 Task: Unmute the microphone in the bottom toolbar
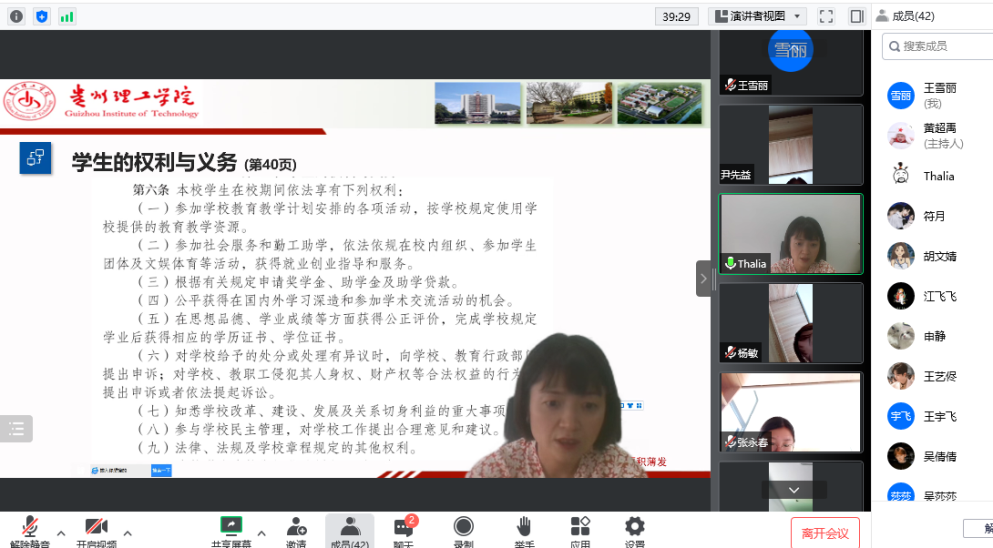[29, 527]
